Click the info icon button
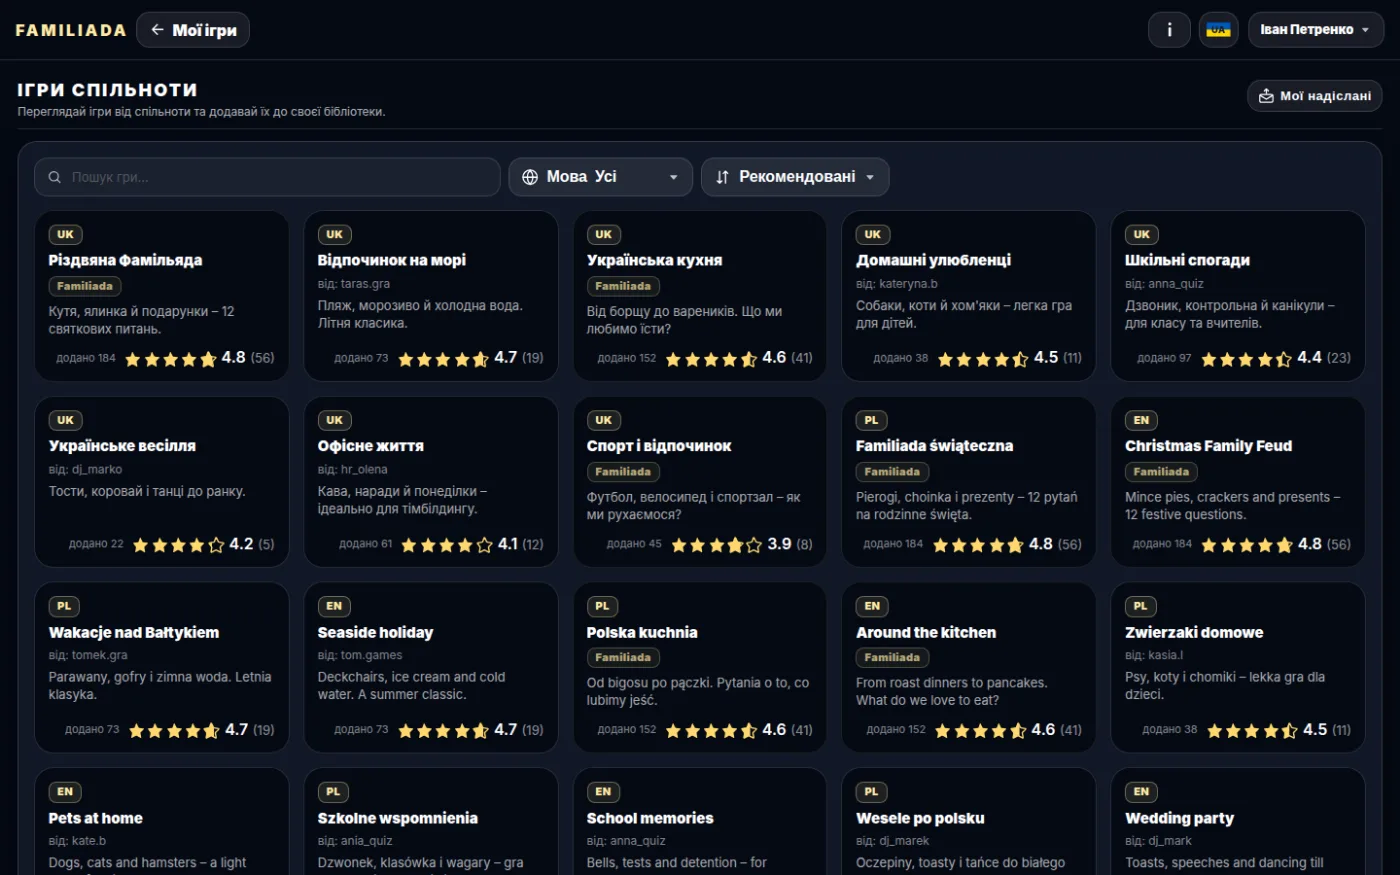This screenshot has height=875, width=1400. (x=1169, y=30)
